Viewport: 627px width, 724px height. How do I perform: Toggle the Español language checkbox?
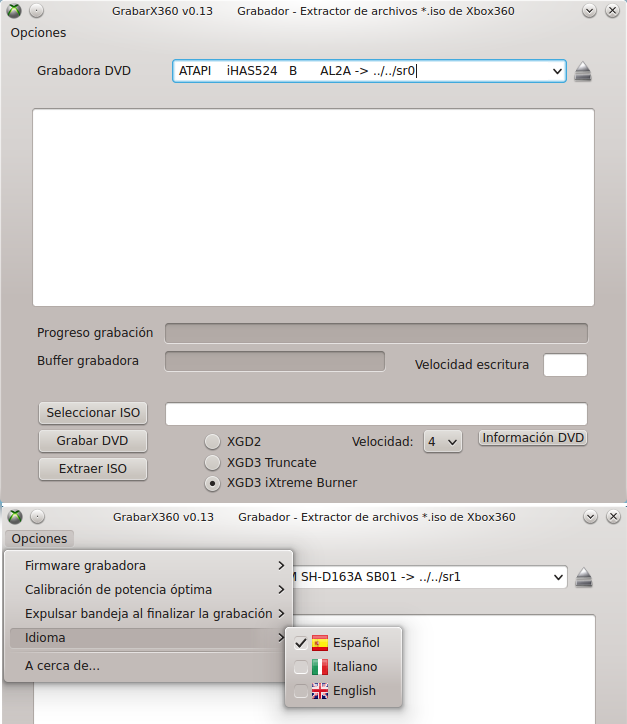point(301,643)
